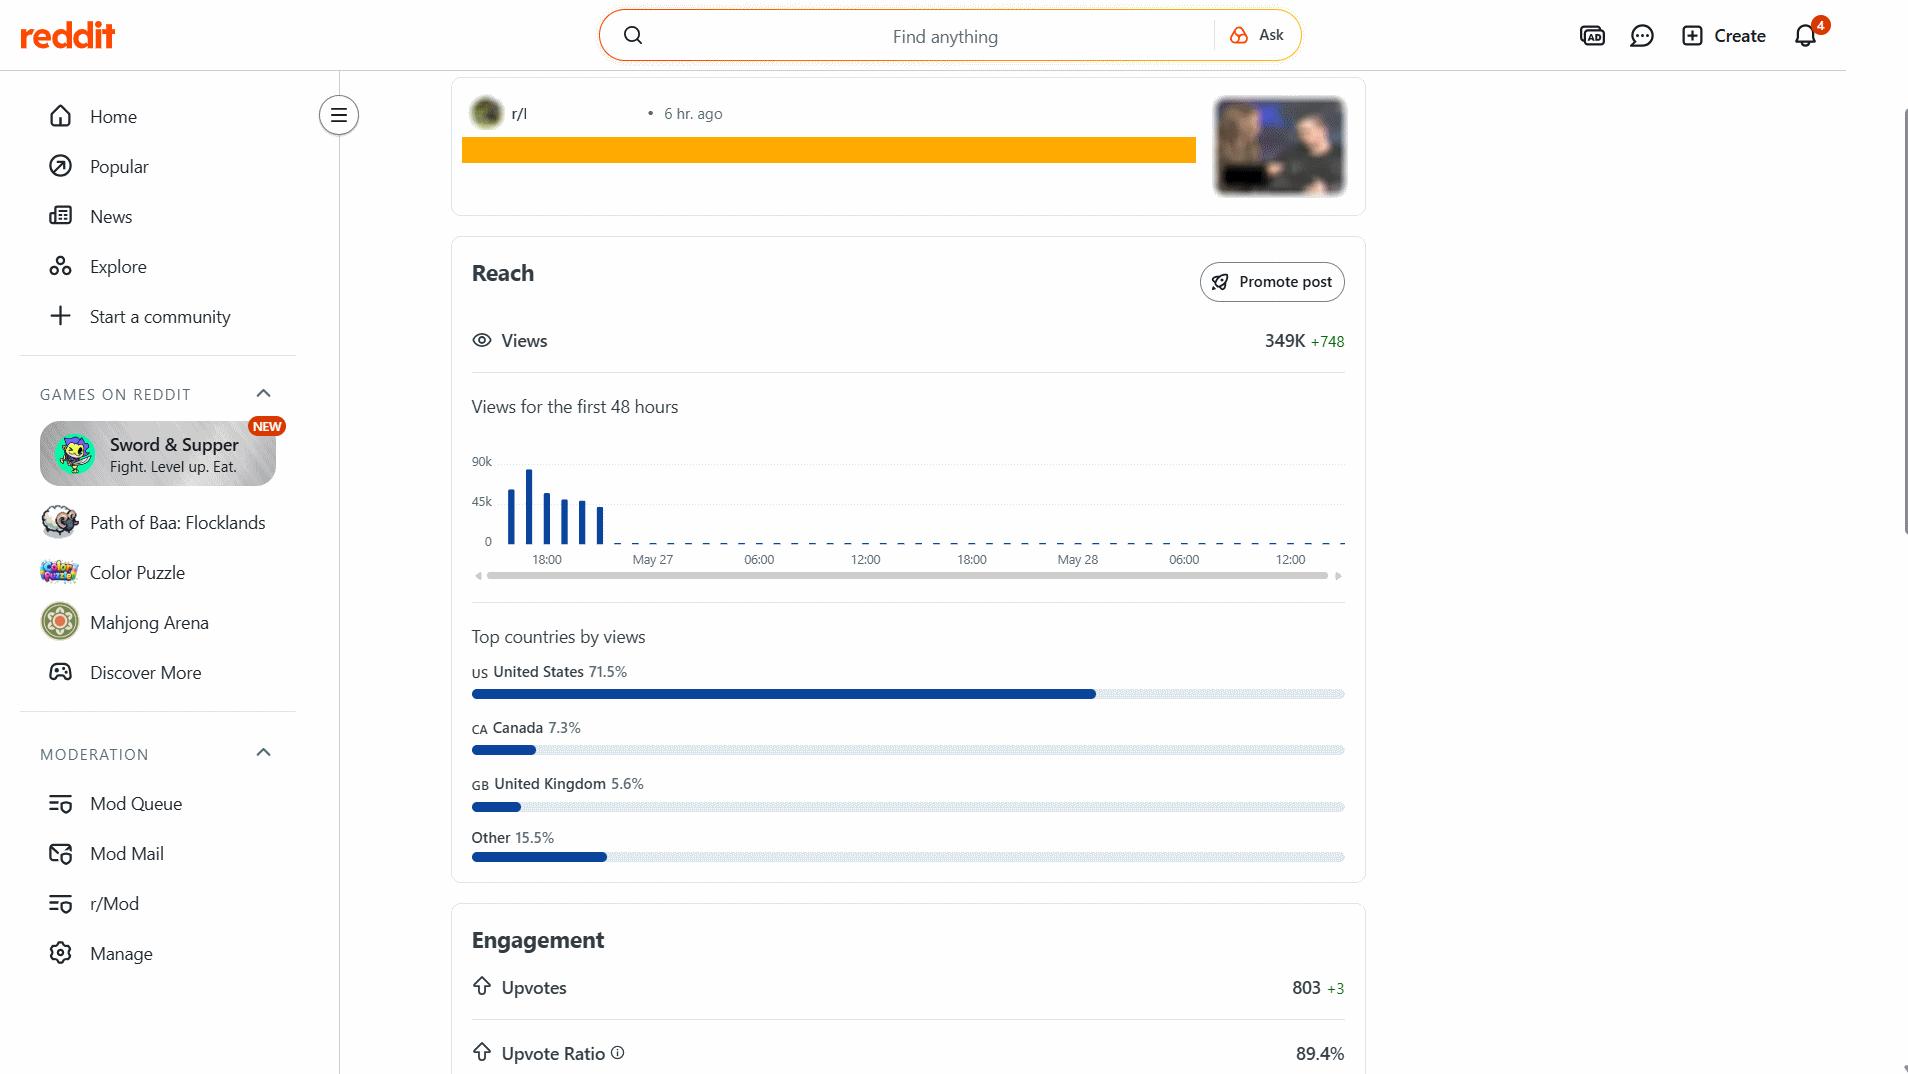Open the Reddit logo home link
Screen dimensions: 1908x1074
(x=68, y=36)
